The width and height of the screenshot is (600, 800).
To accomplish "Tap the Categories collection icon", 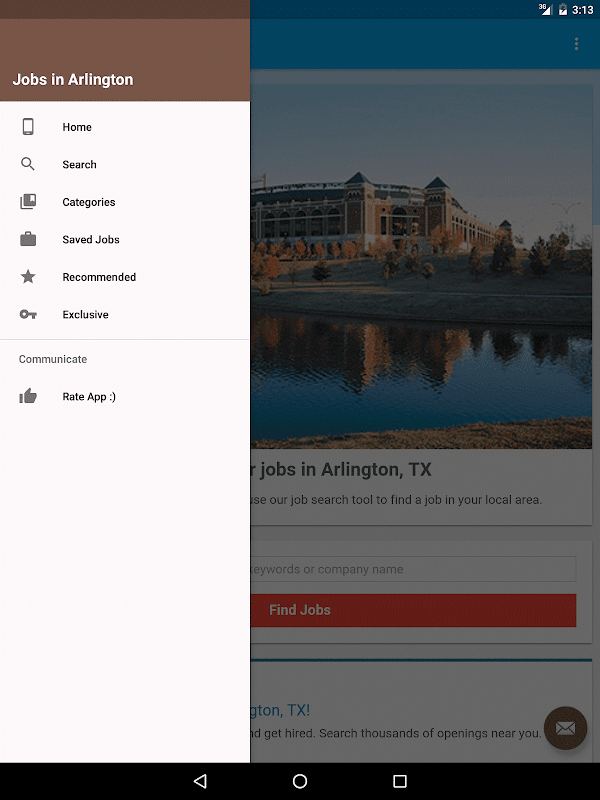I will coord(28,202).
